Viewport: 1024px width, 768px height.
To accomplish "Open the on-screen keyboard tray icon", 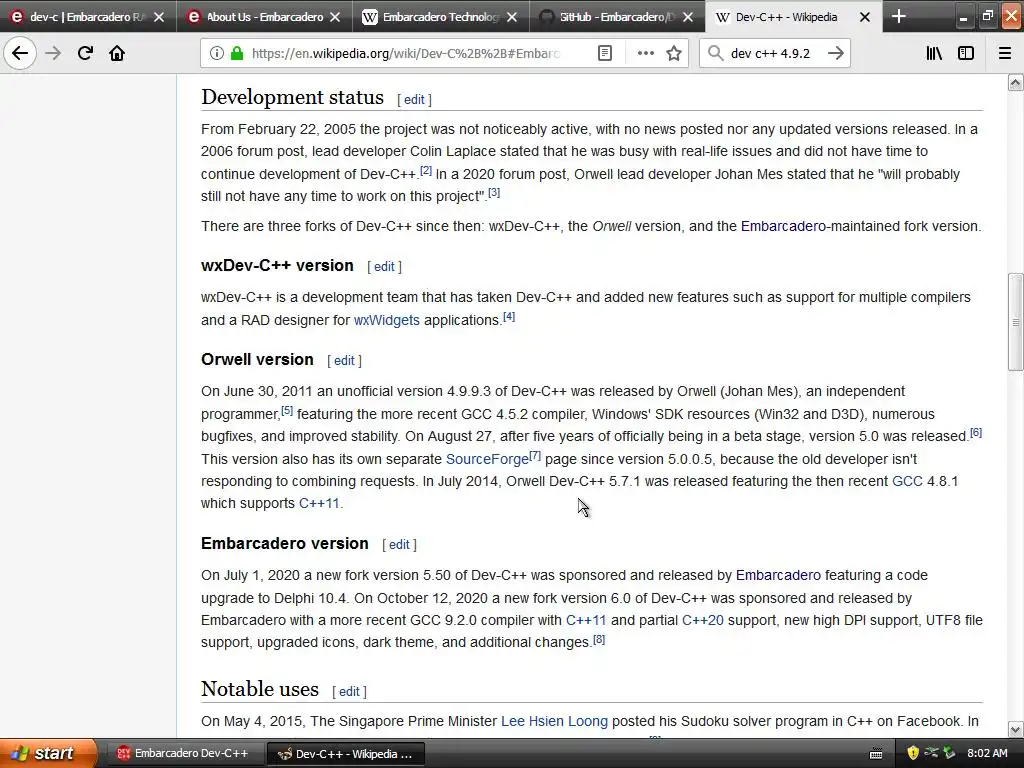I will [876, 754].
